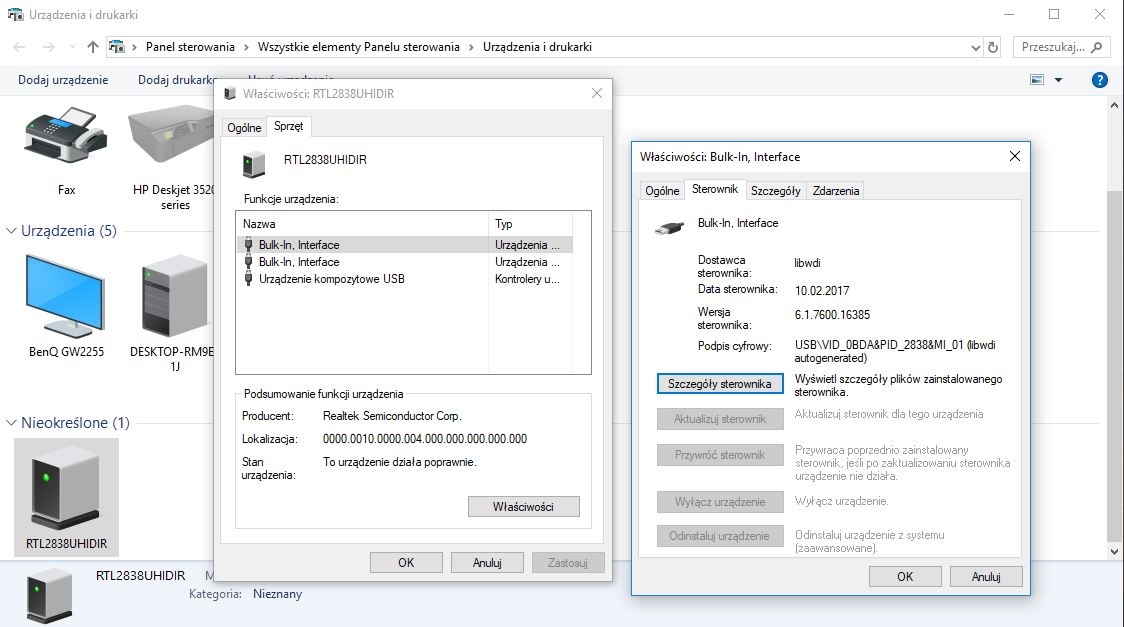The image size is (1124, 627).
Task: Select the second unhighlighted Bulk-In, Interface row
Action: pyautogui.click(x=404, y=262)
